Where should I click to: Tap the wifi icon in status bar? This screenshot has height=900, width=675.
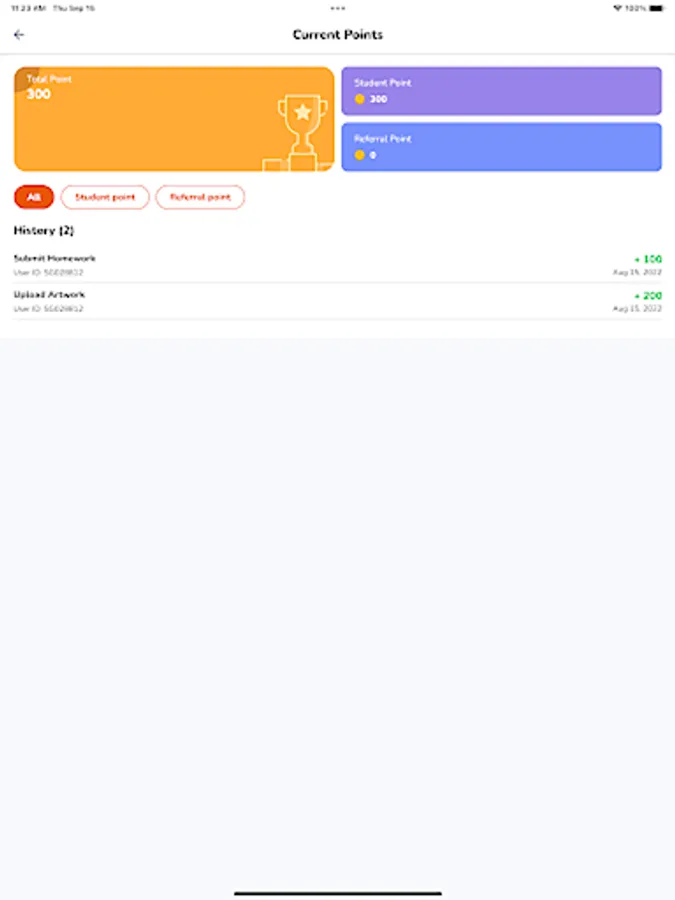point(617,8)
